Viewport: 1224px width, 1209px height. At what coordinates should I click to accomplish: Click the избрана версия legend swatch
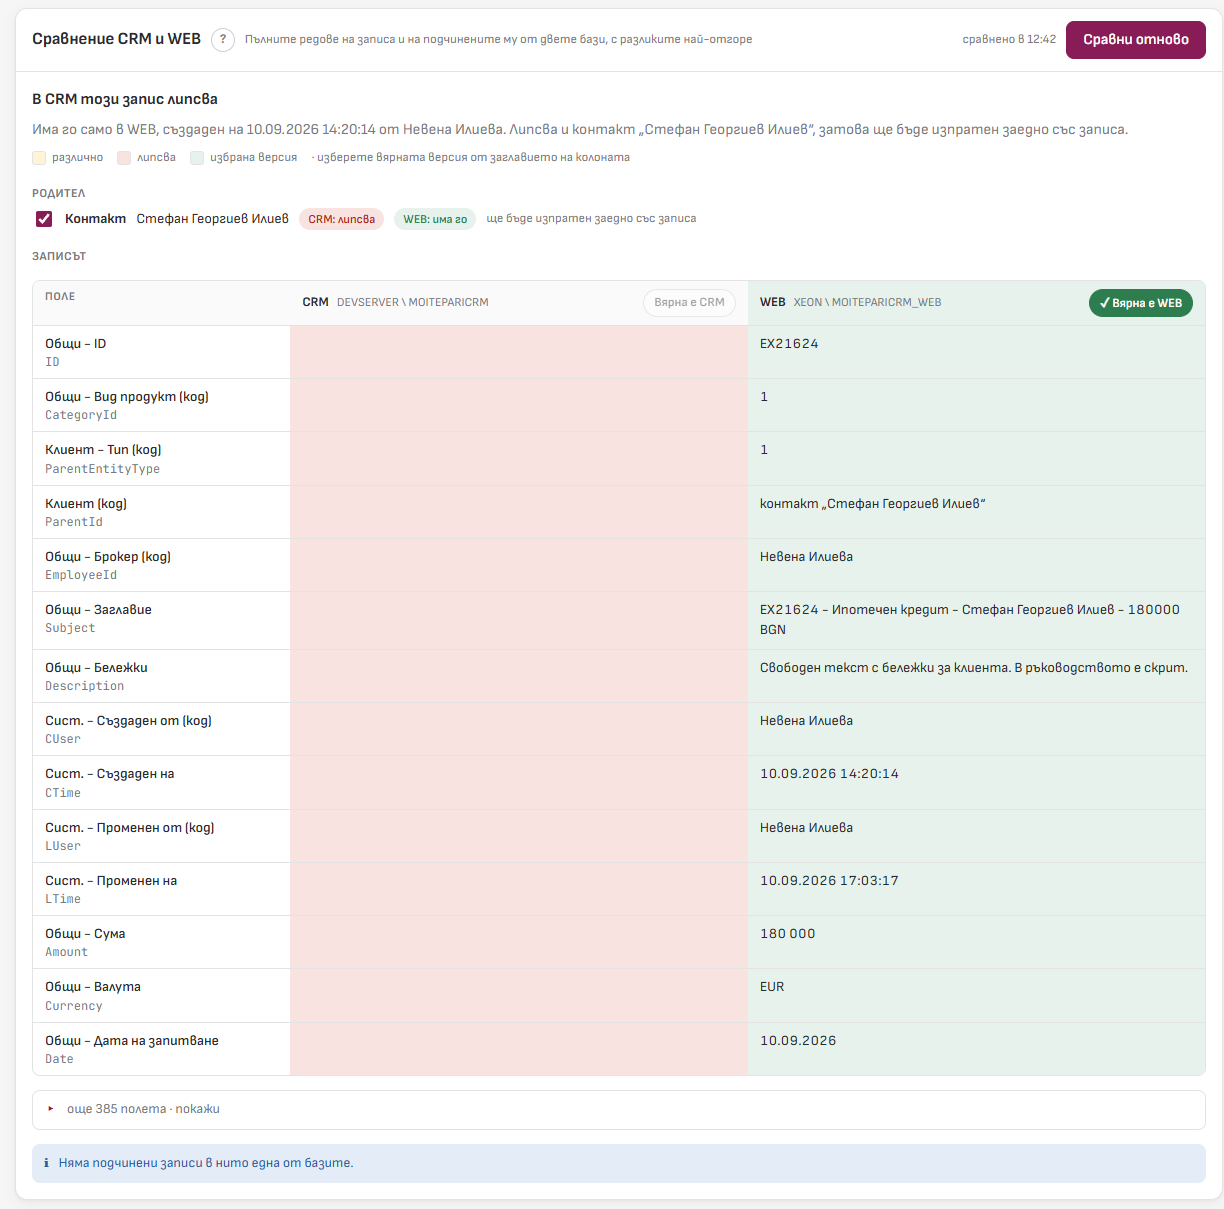(197, 158)
